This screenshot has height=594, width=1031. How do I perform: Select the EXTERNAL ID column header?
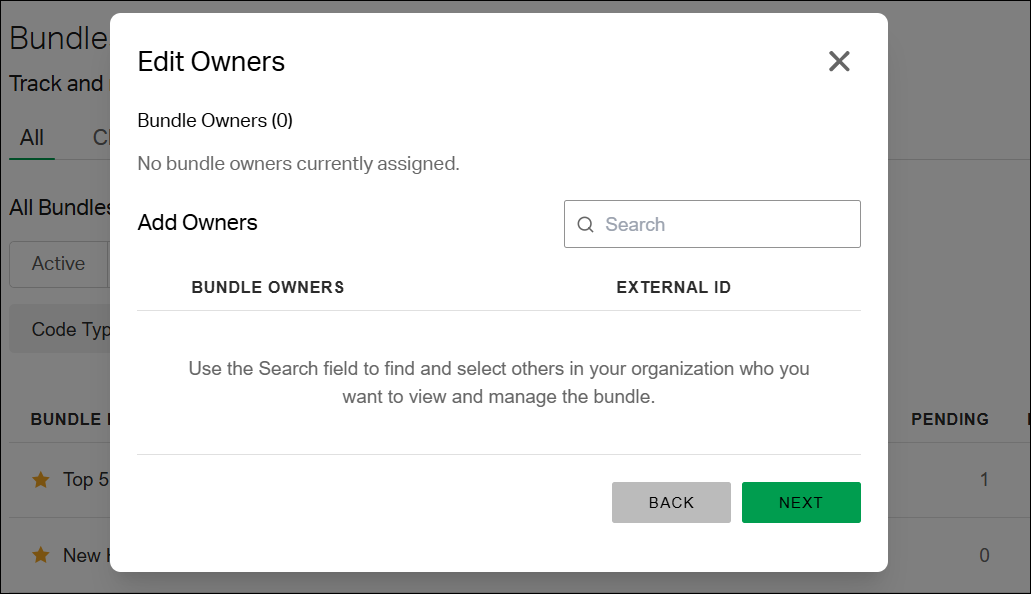pyautogui.click(x=673, y=287)
